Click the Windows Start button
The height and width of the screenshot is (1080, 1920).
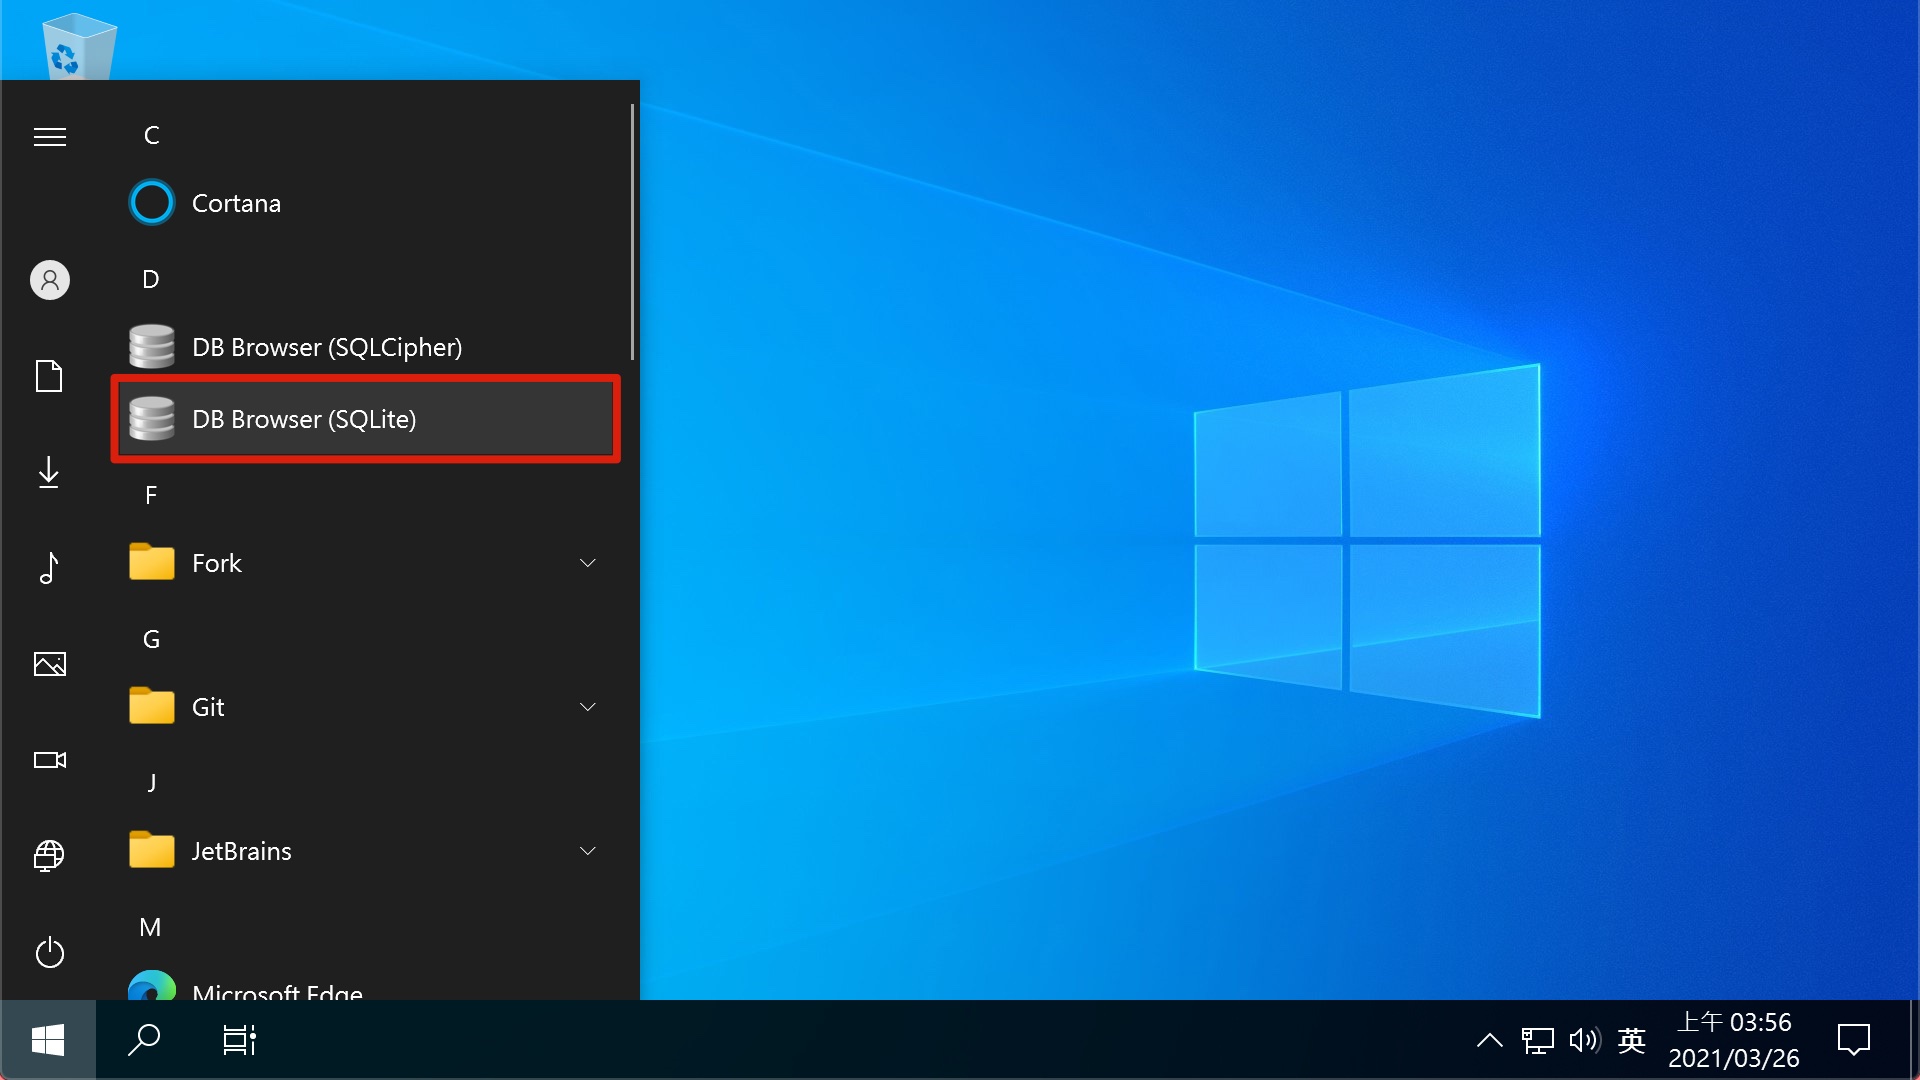(x=48, y=1040)
